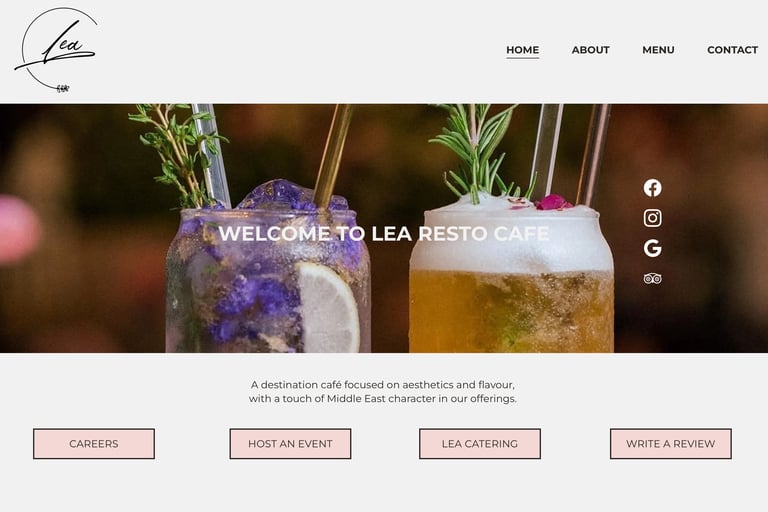Go to the Home menu item
Viewport: 768px width, 512px height.
(x=523, y=50)
